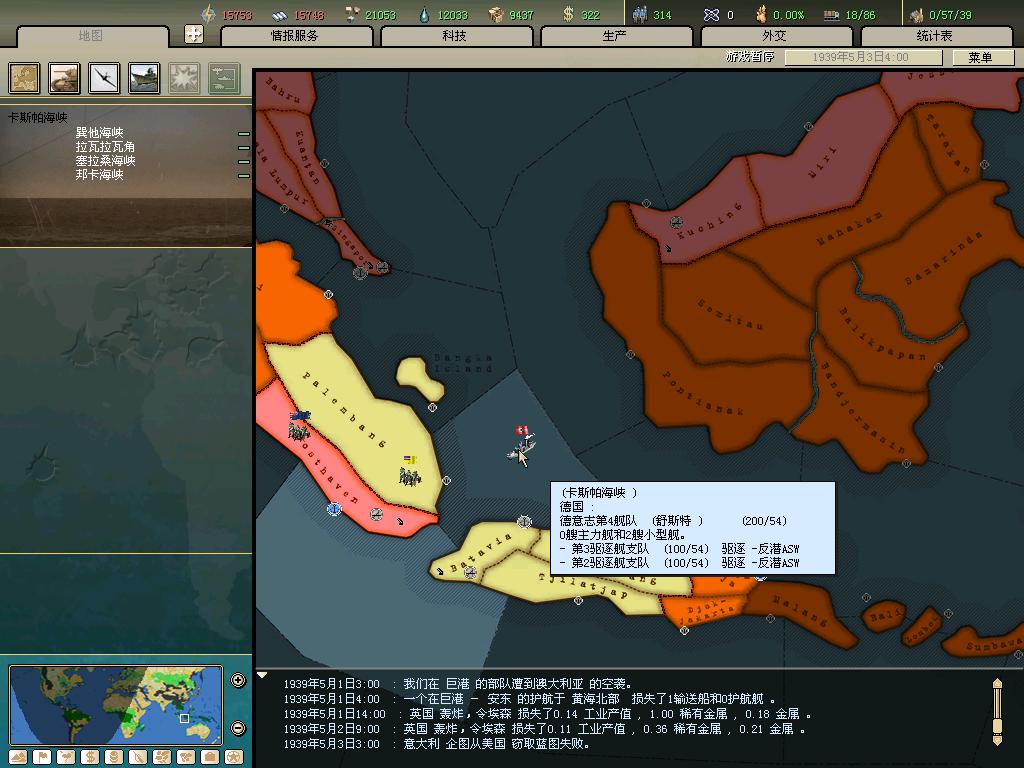Select the economic dollar map mode
This screenshot has height=768, width=1024.
pos(89,758)
